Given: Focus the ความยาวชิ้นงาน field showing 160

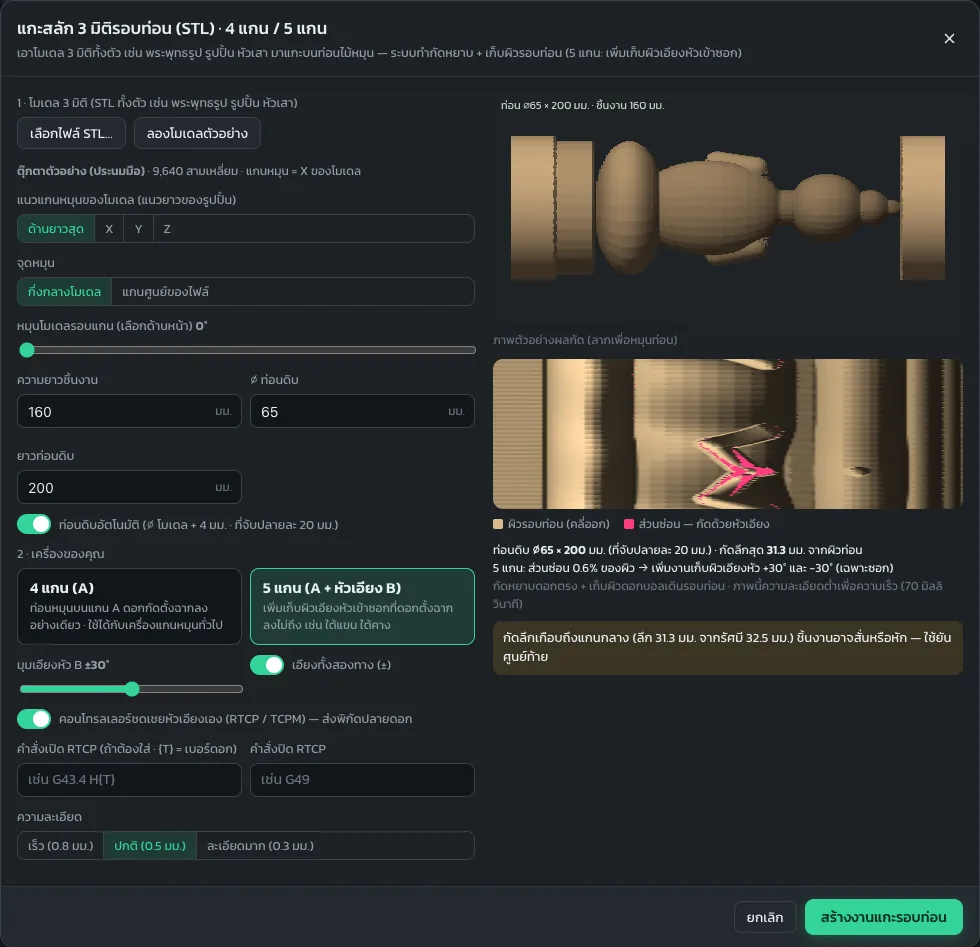Looking at the screenshot, I should tap(129, 411).
